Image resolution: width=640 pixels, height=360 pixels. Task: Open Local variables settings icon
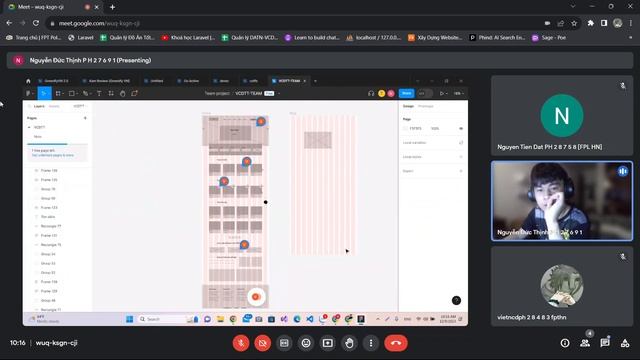click(x=461, y=143)
